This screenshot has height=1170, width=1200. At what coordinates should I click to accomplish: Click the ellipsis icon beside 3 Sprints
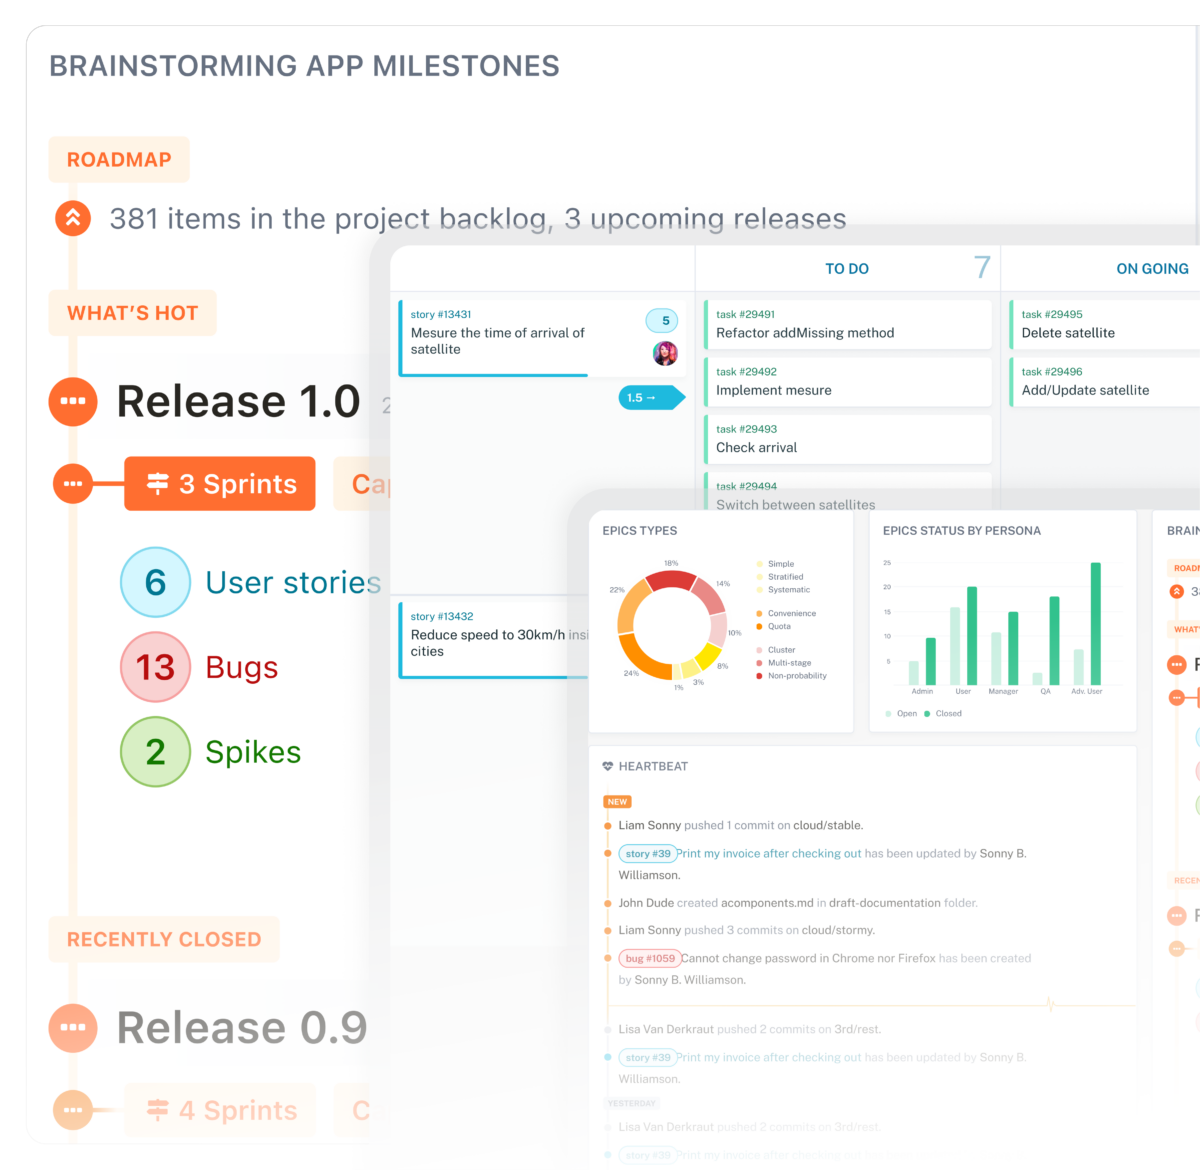click(73, 484)
